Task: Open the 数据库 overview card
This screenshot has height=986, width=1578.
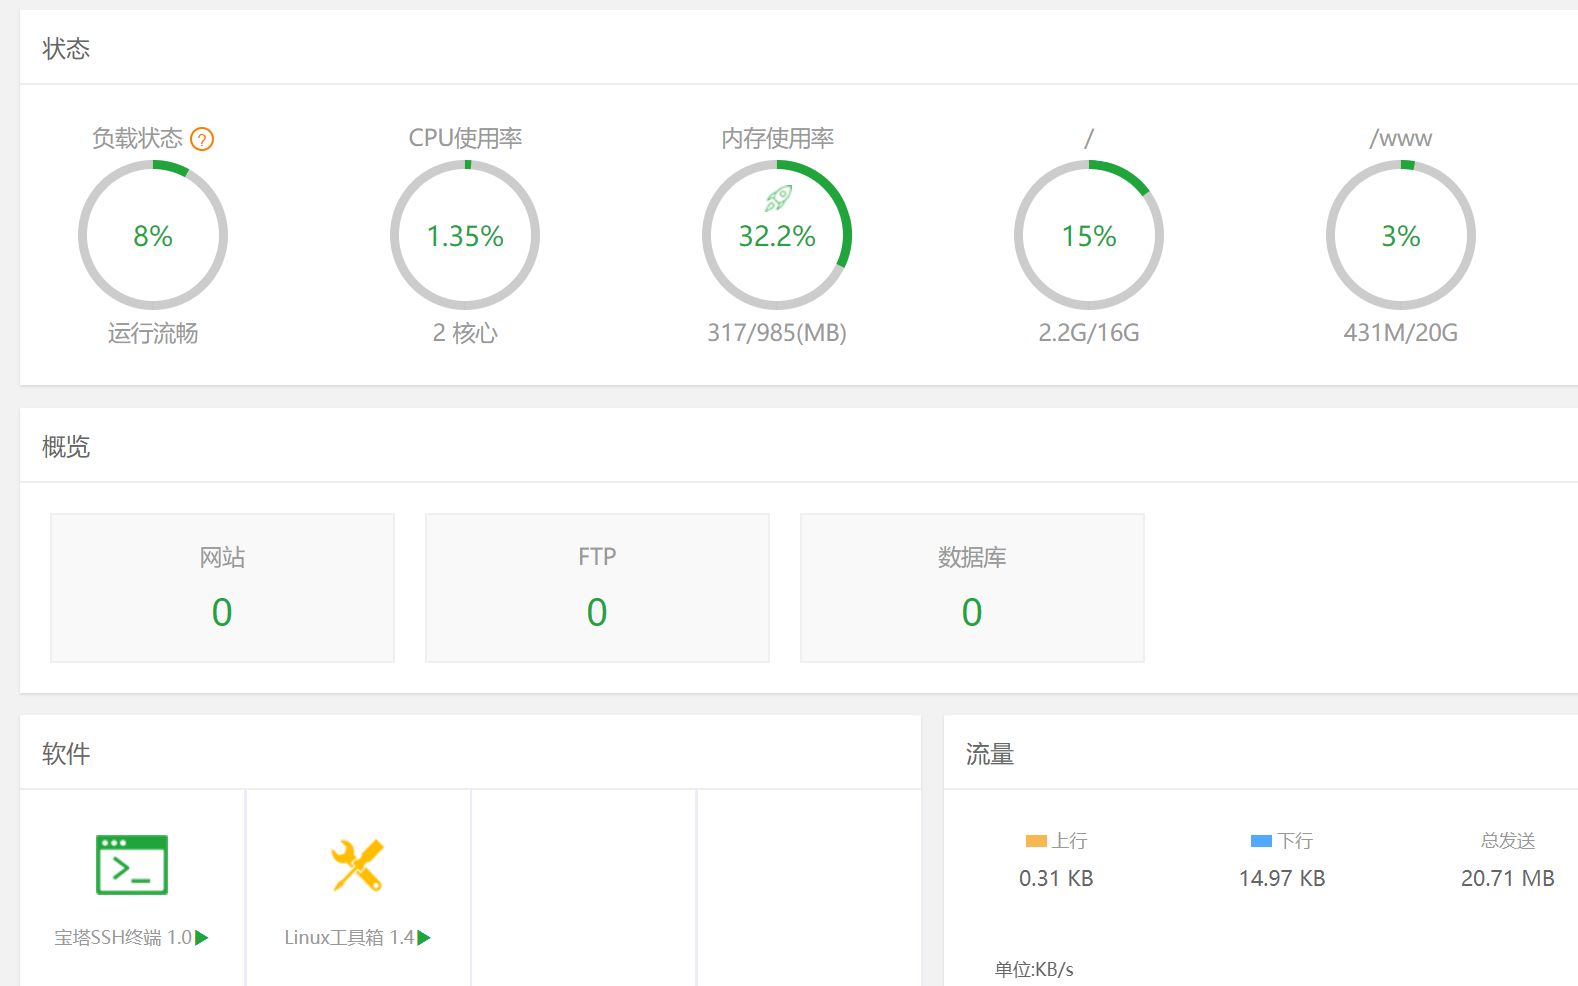Action: 972,588
